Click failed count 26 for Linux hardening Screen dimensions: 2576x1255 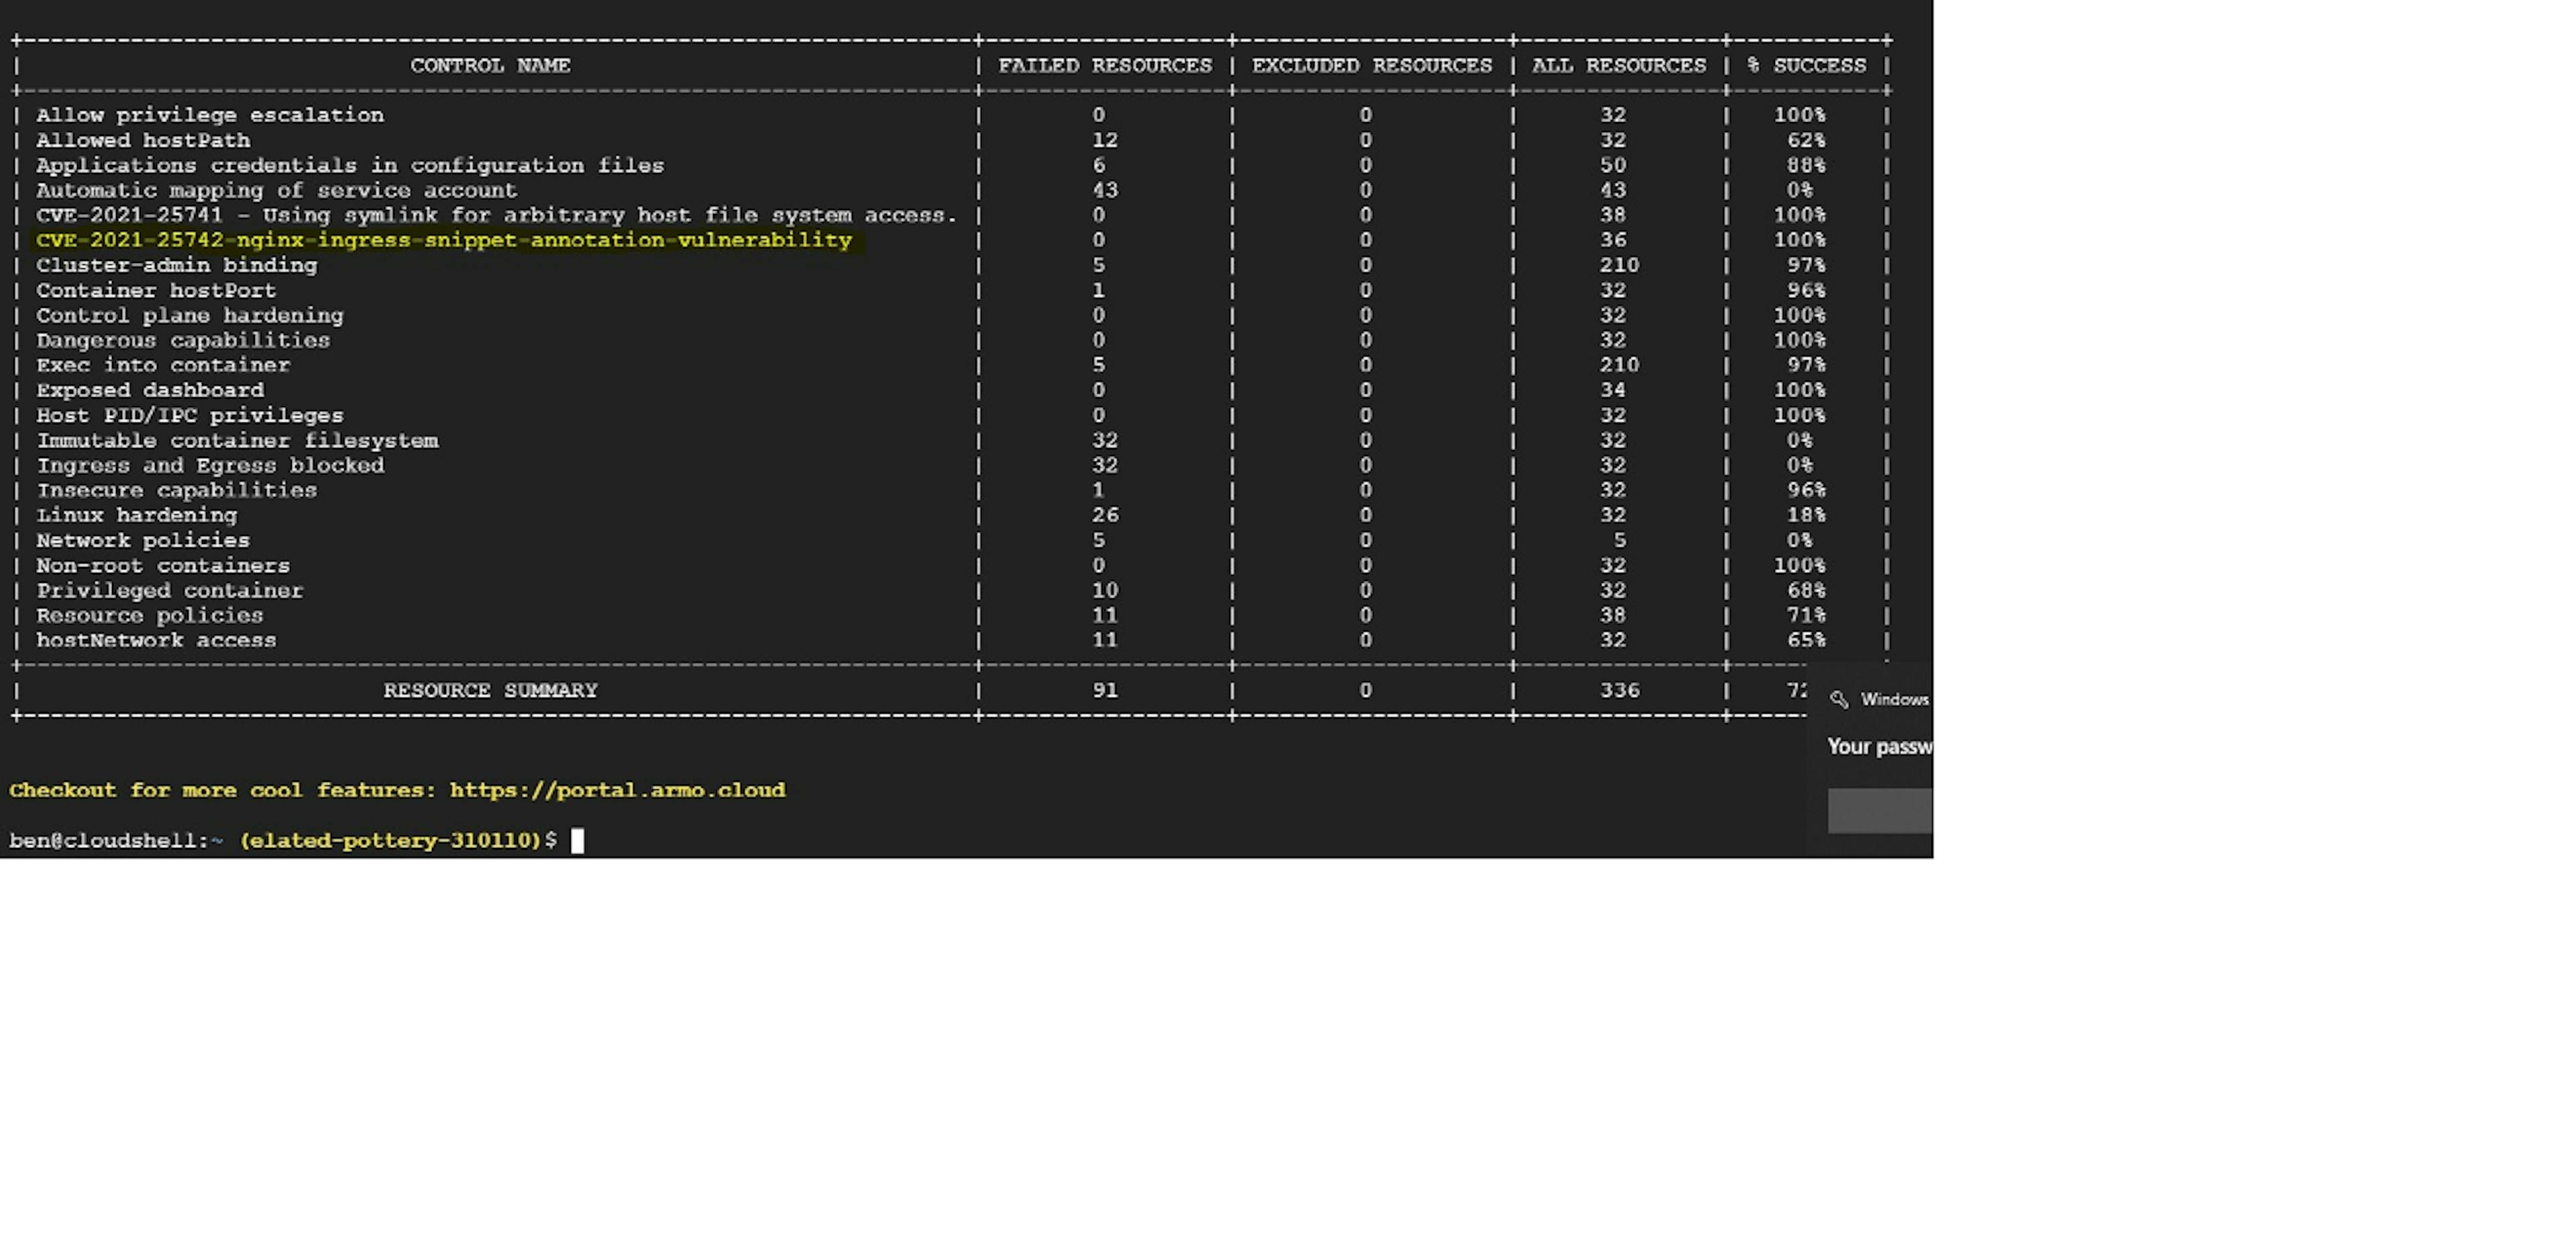click(1105, 515)
